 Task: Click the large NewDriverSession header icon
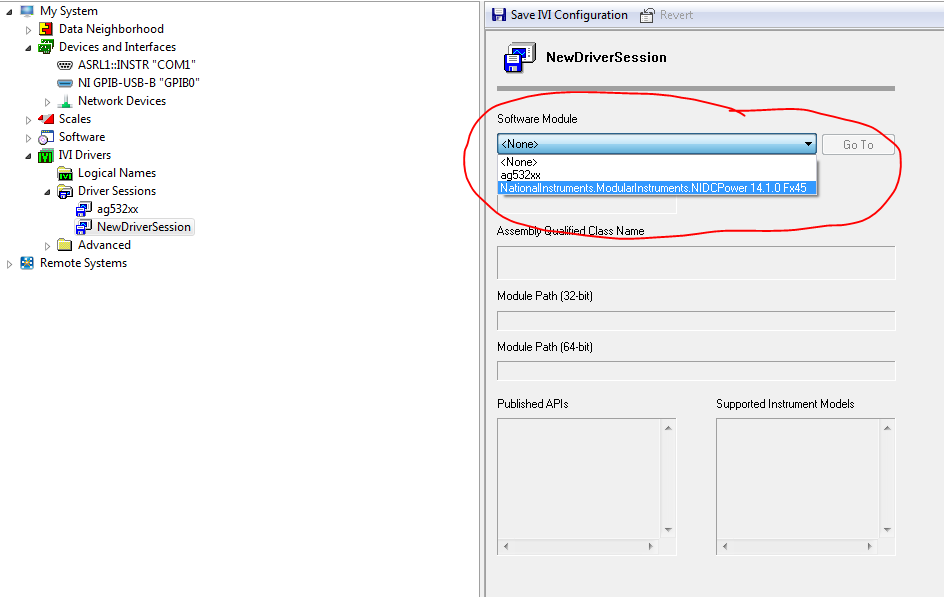point(520,58)
